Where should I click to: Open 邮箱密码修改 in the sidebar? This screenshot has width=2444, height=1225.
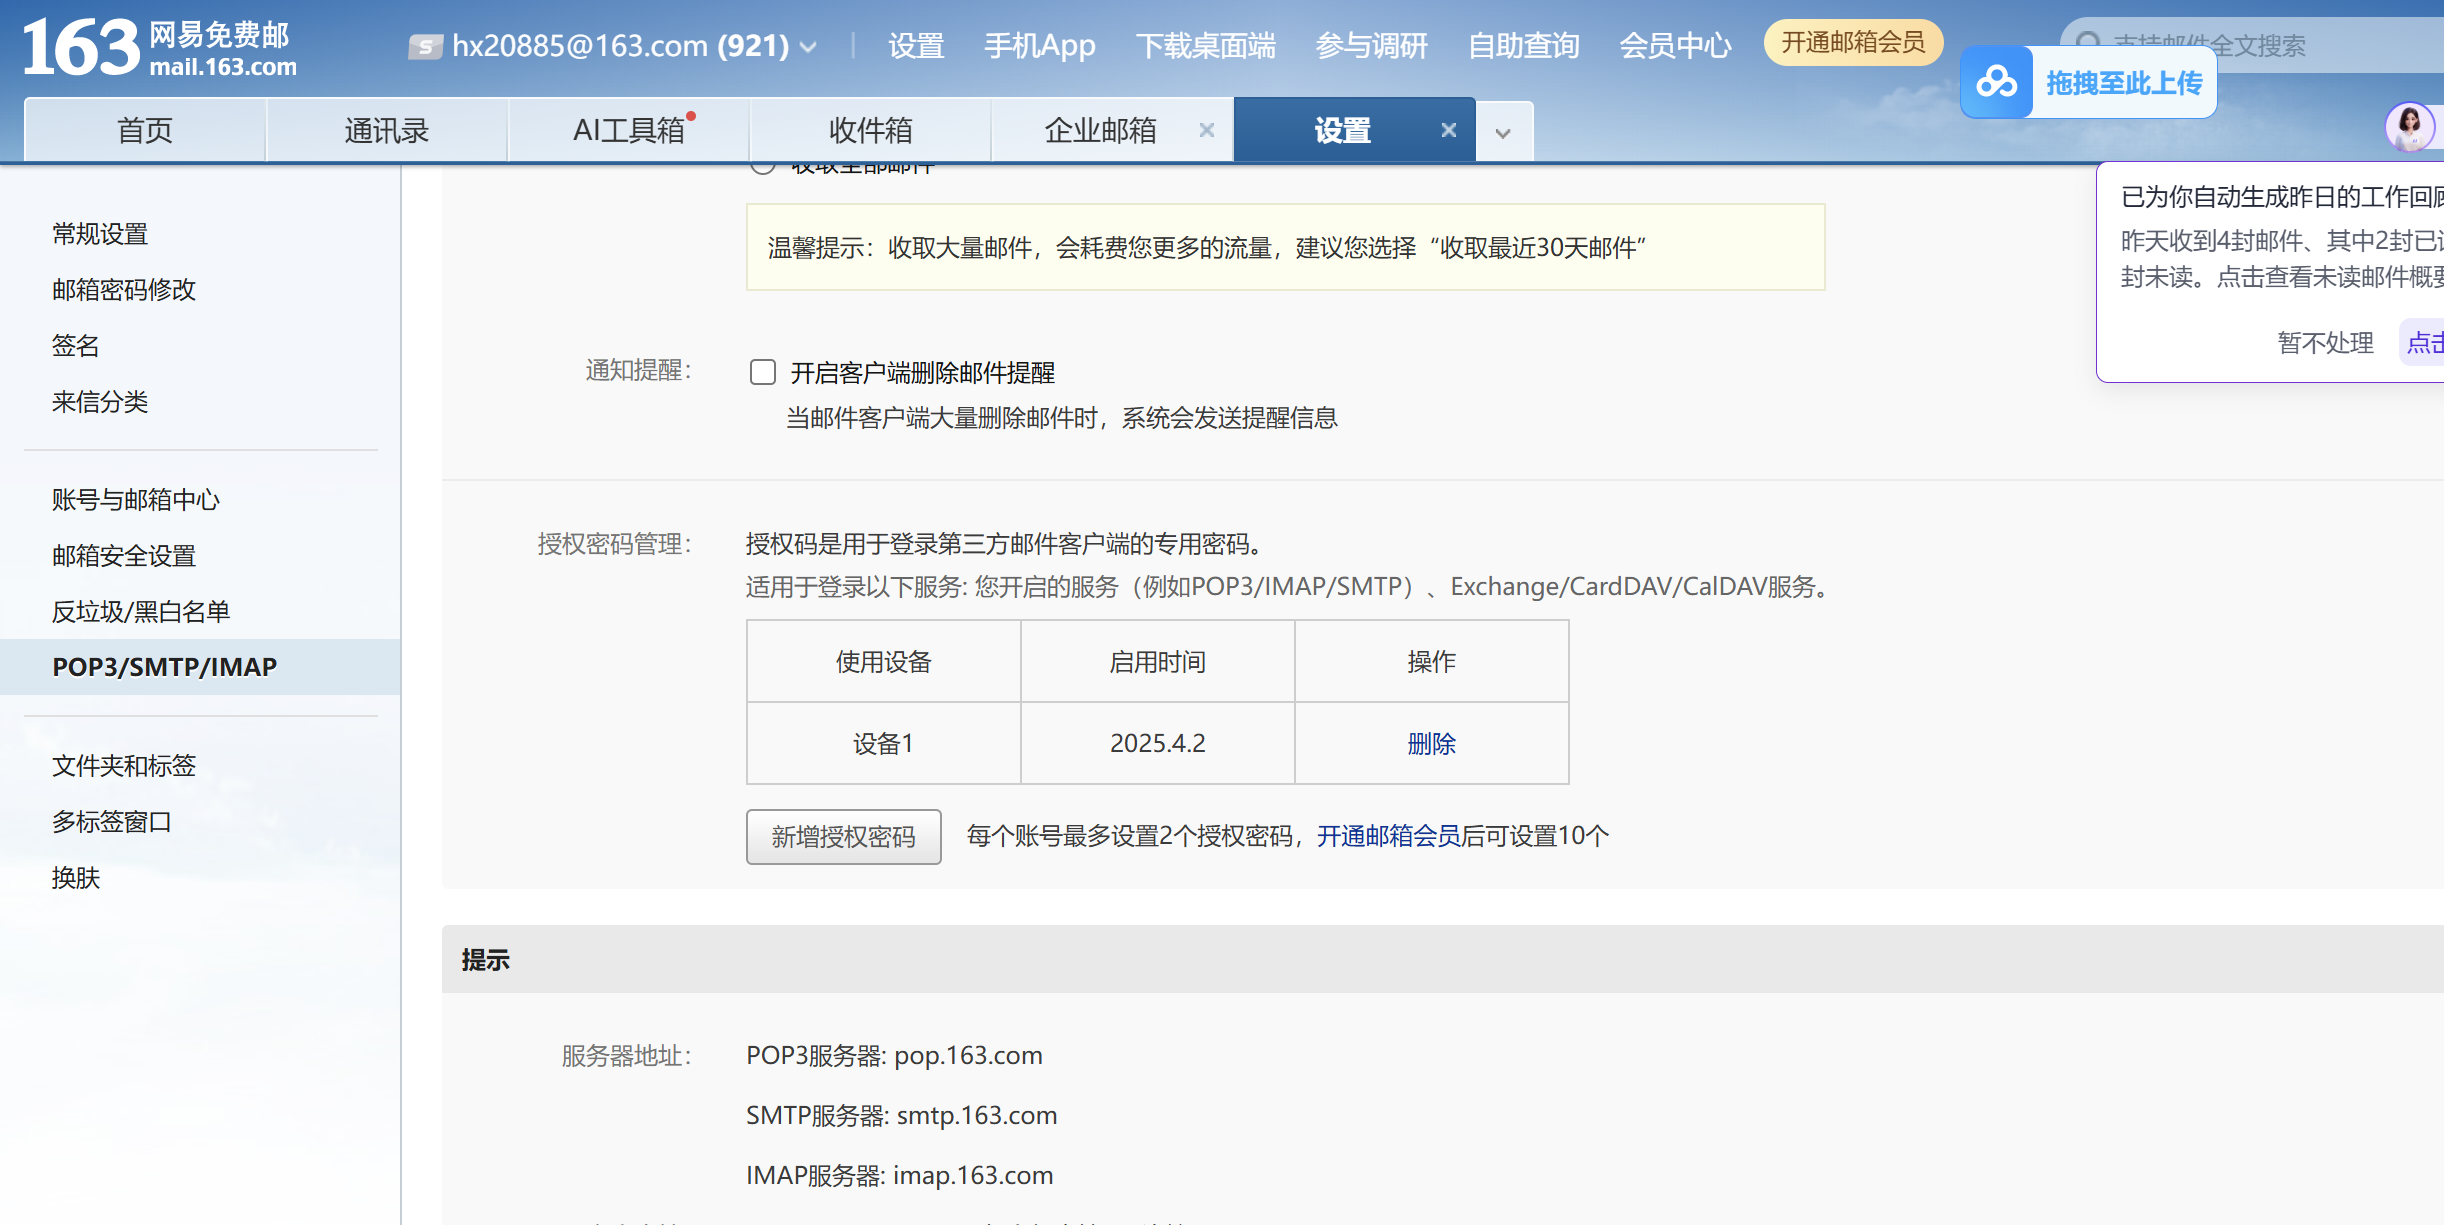pyautogui.click(x=124, y=290)
